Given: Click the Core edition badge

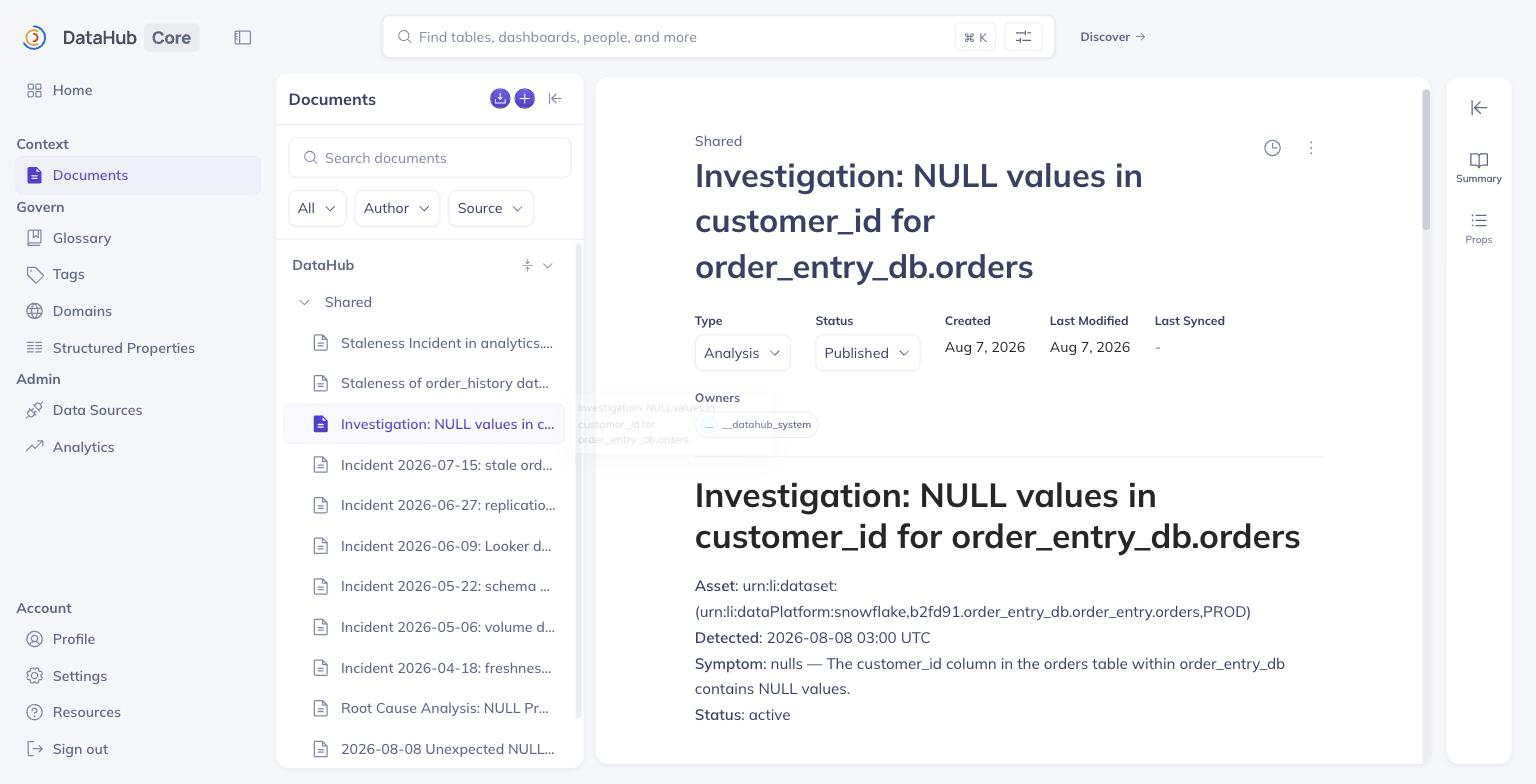Looking at the screenshot, I should (171, 38).
